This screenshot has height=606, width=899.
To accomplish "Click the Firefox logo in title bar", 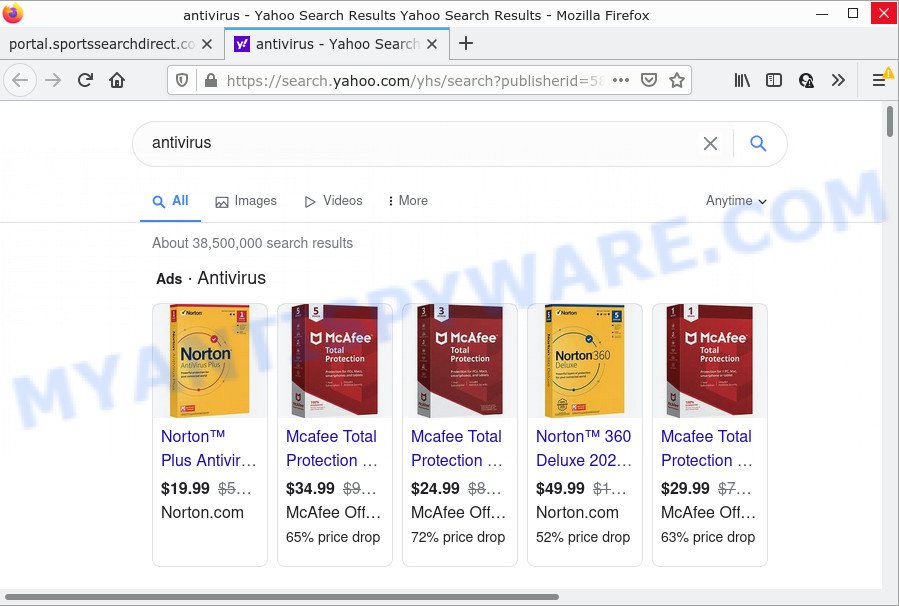I will (13, 13).
